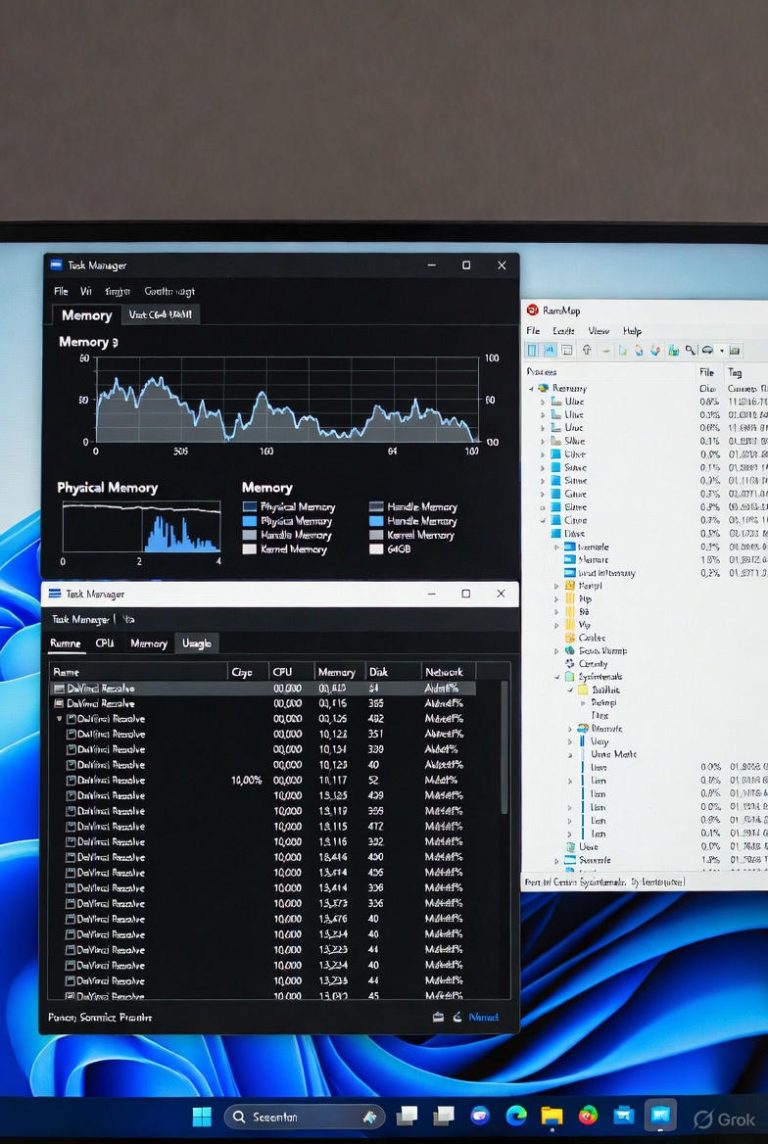768x1144 pixels.
Task: Click the large Memory usage graph
Action: pyautogui.click(x=287, y=399)
